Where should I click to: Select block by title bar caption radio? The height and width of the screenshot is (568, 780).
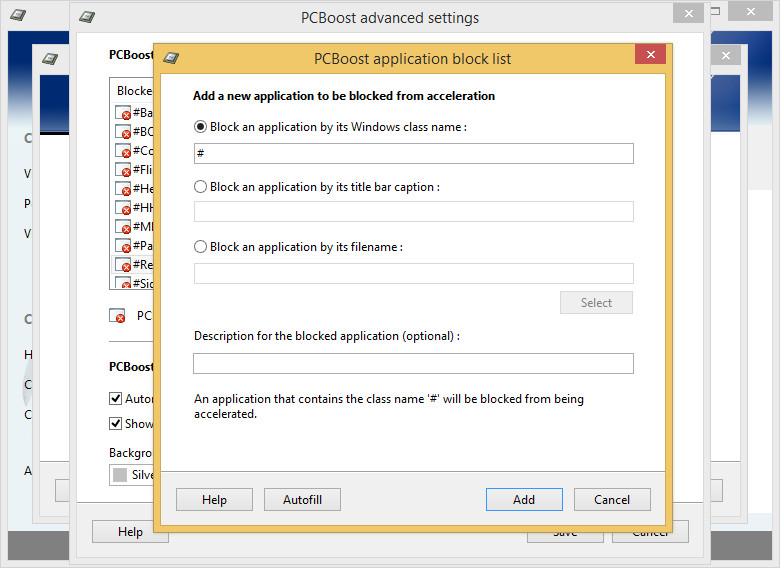click(x=200, y=187)
